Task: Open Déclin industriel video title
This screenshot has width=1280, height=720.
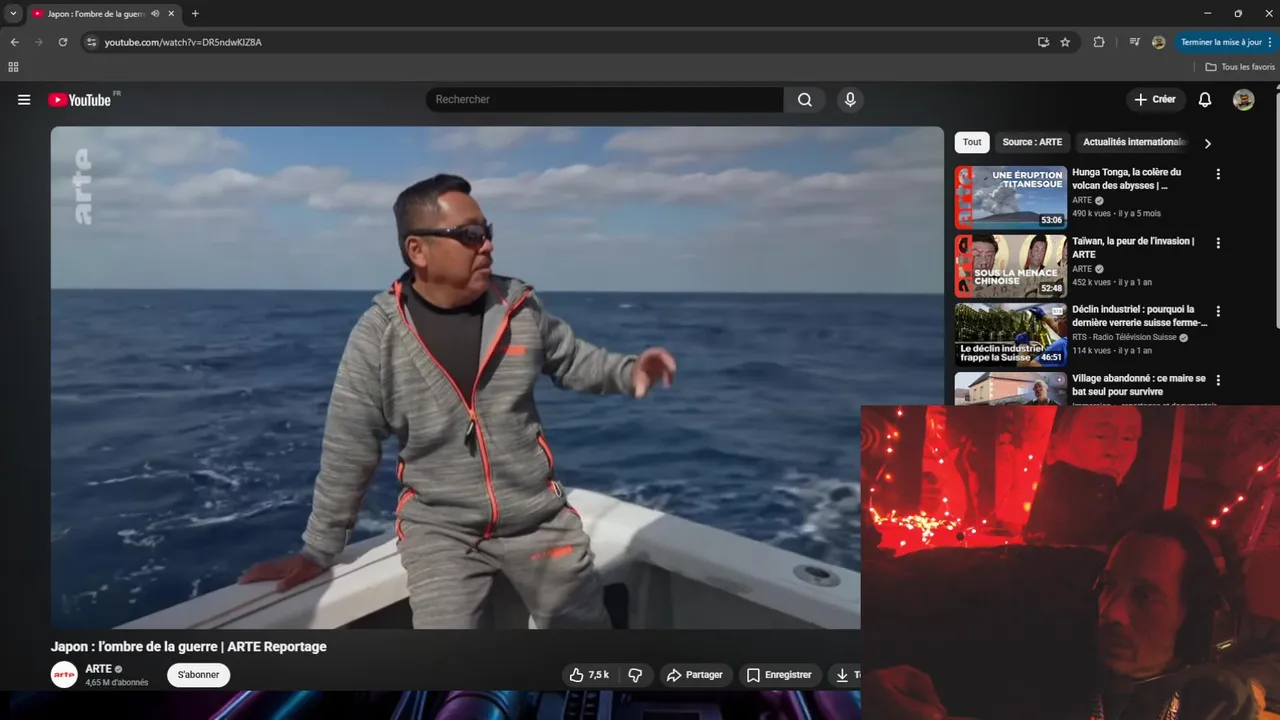Action: 1140,316
